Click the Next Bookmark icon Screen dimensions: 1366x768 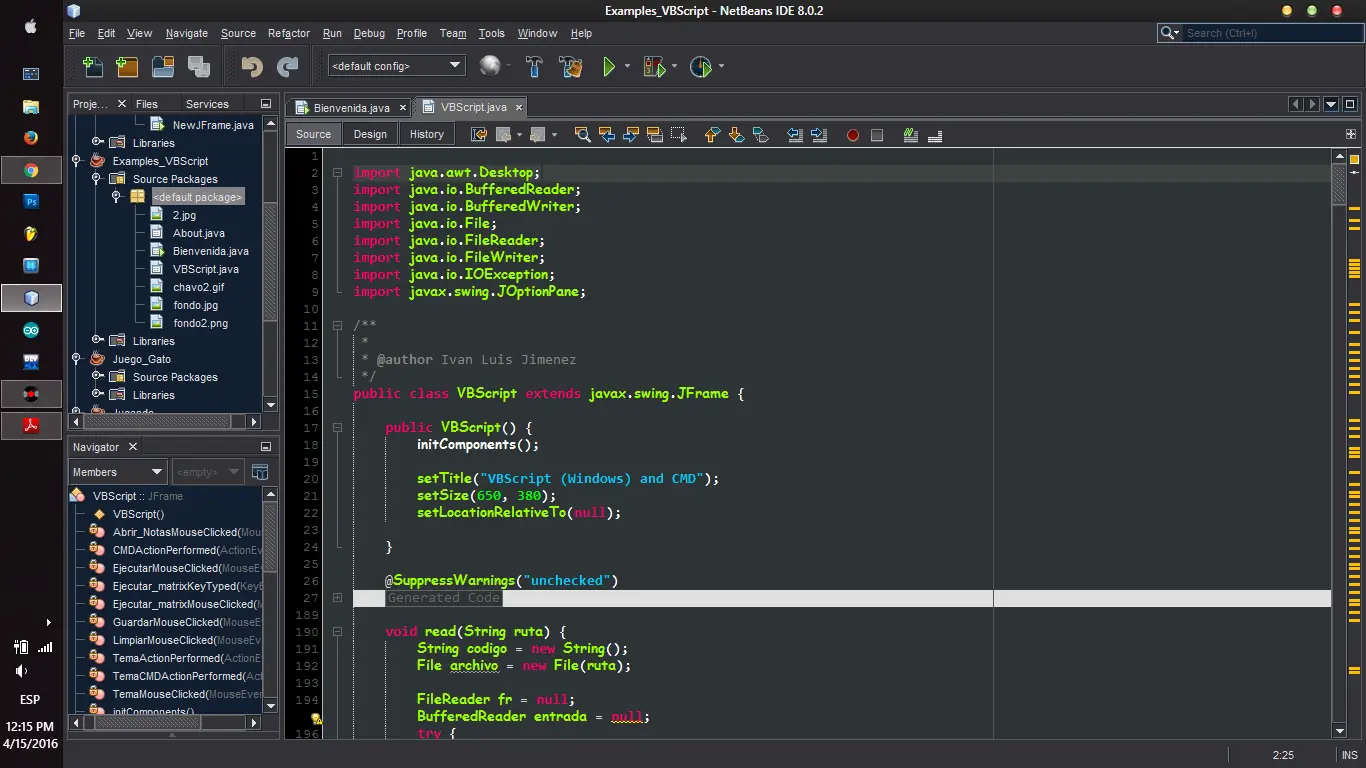pos(736,134)
